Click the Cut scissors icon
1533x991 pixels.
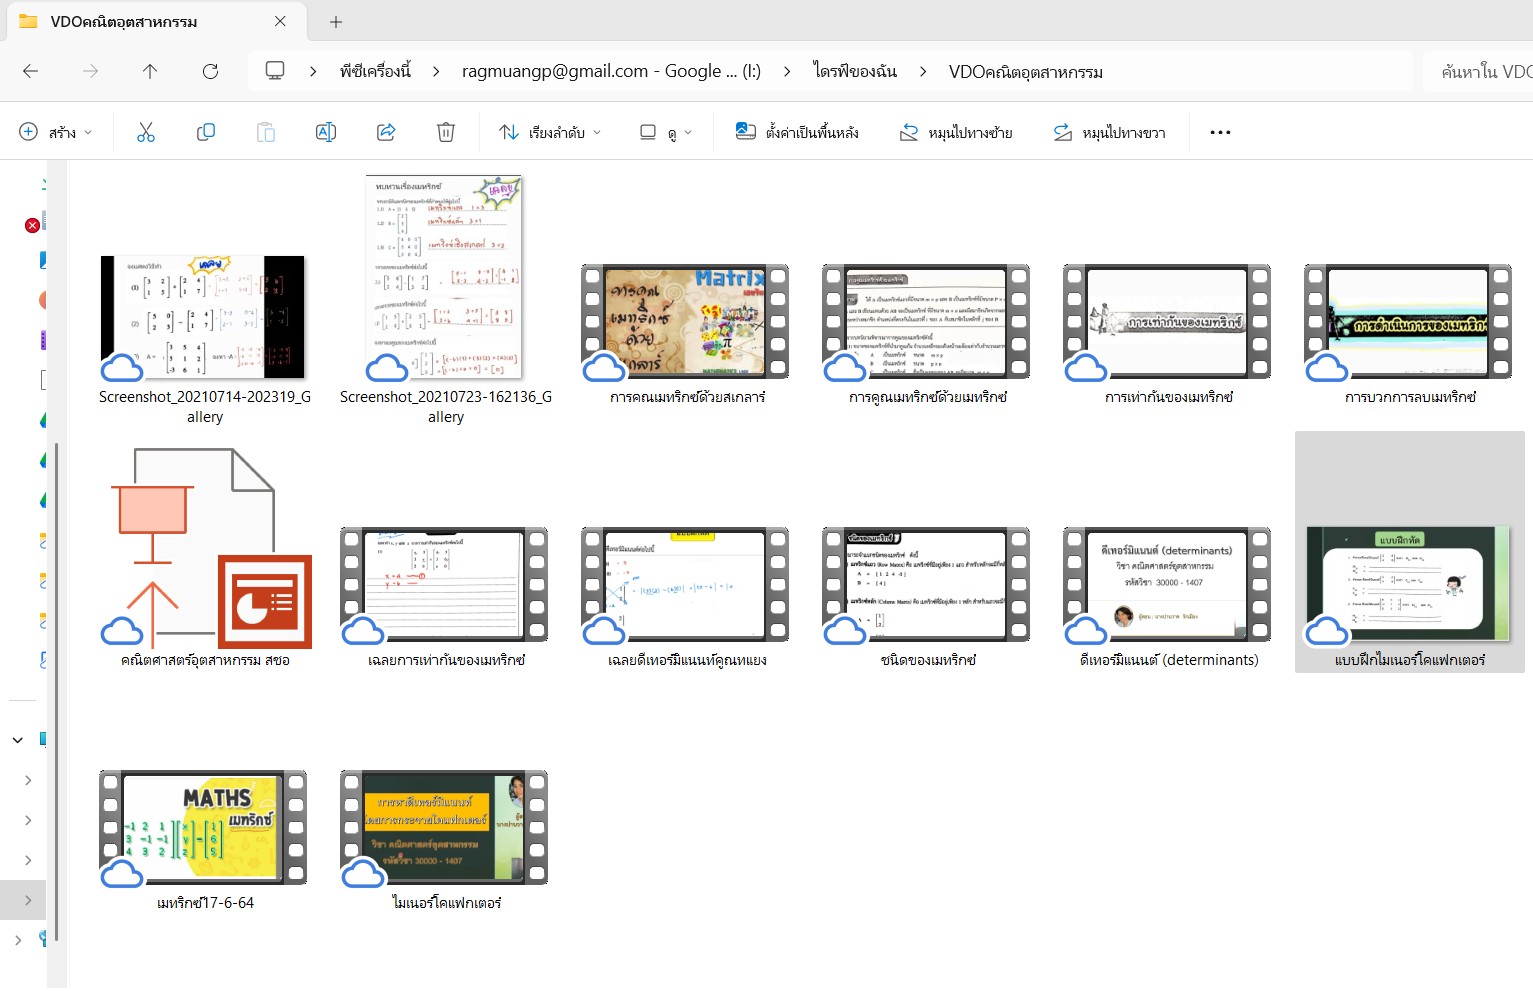pos(146,132)
